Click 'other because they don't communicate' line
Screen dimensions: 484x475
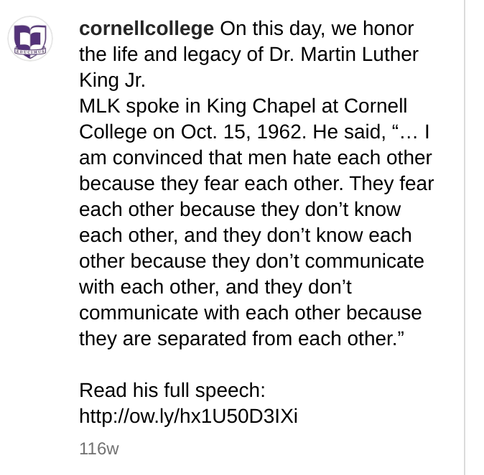252,261
